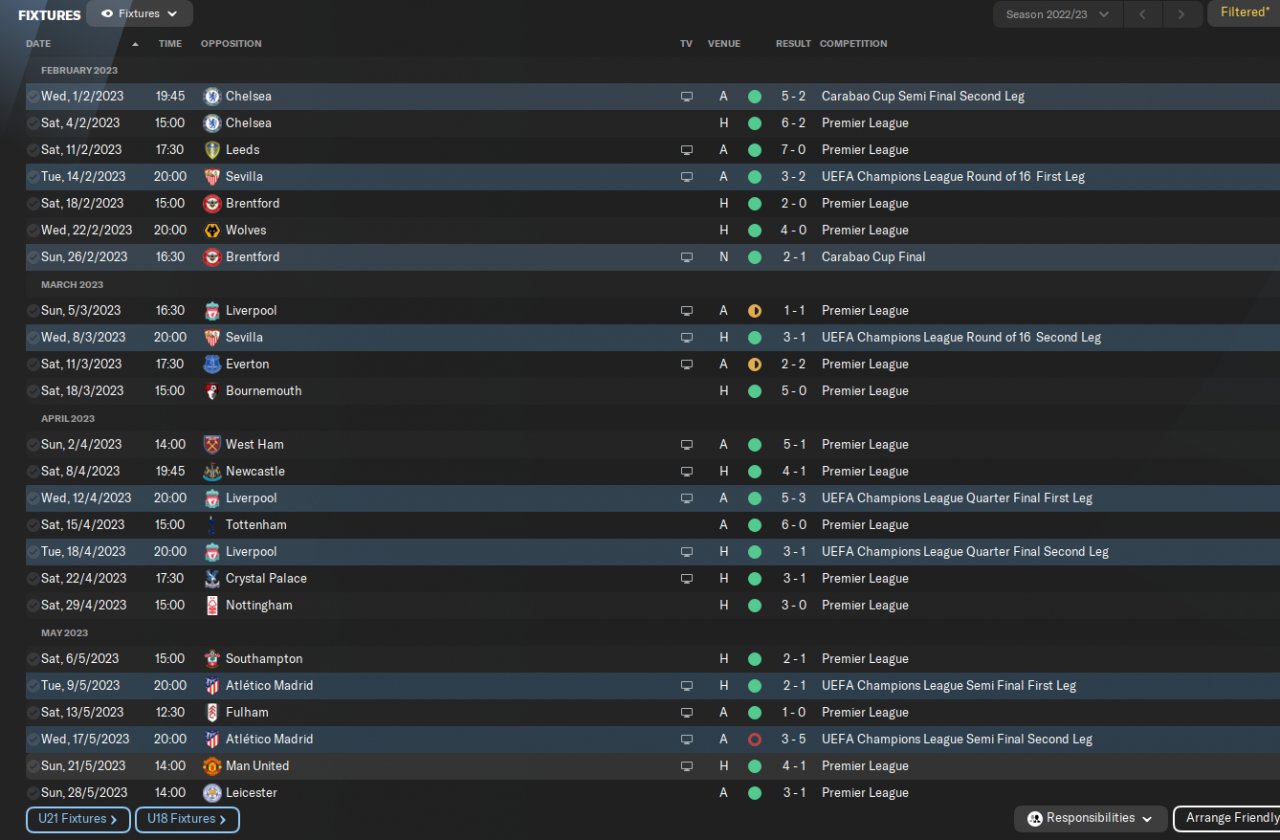Image resolution: width=1280 pixels, height=840 pixels.
Task: Click the UEFA Champions League Quarter Final First Leg text
Action: (957, 498)
